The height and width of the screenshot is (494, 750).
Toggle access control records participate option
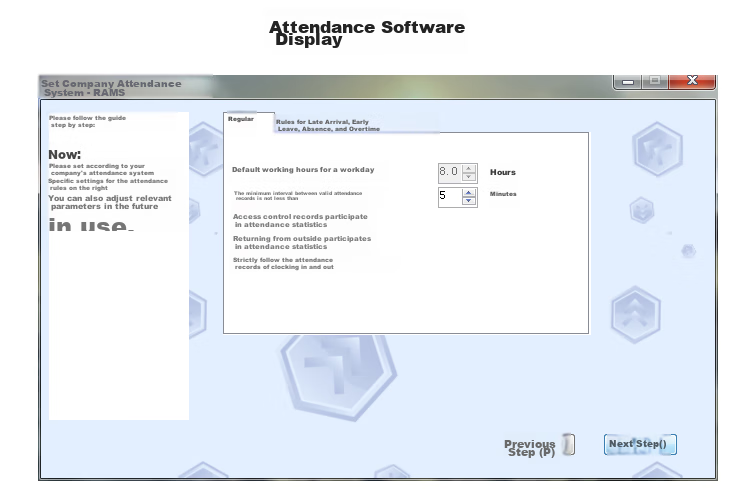(x=300, y=220)
